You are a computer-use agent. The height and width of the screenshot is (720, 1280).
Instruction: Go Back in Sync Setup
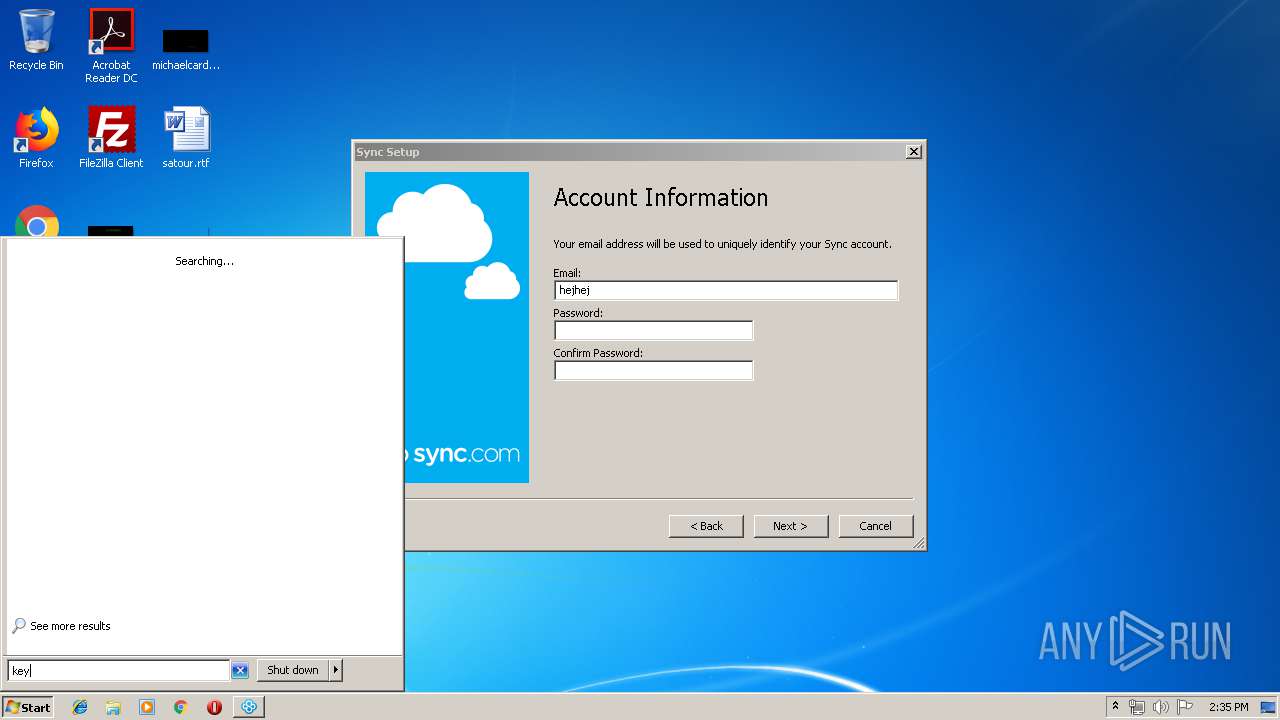706,526
